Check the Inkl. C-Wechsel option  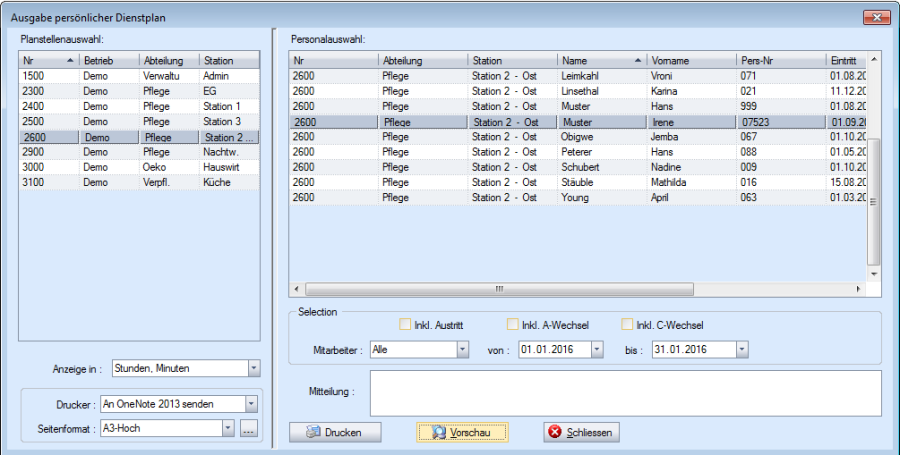pyautogui.click(x=628, y=324)
